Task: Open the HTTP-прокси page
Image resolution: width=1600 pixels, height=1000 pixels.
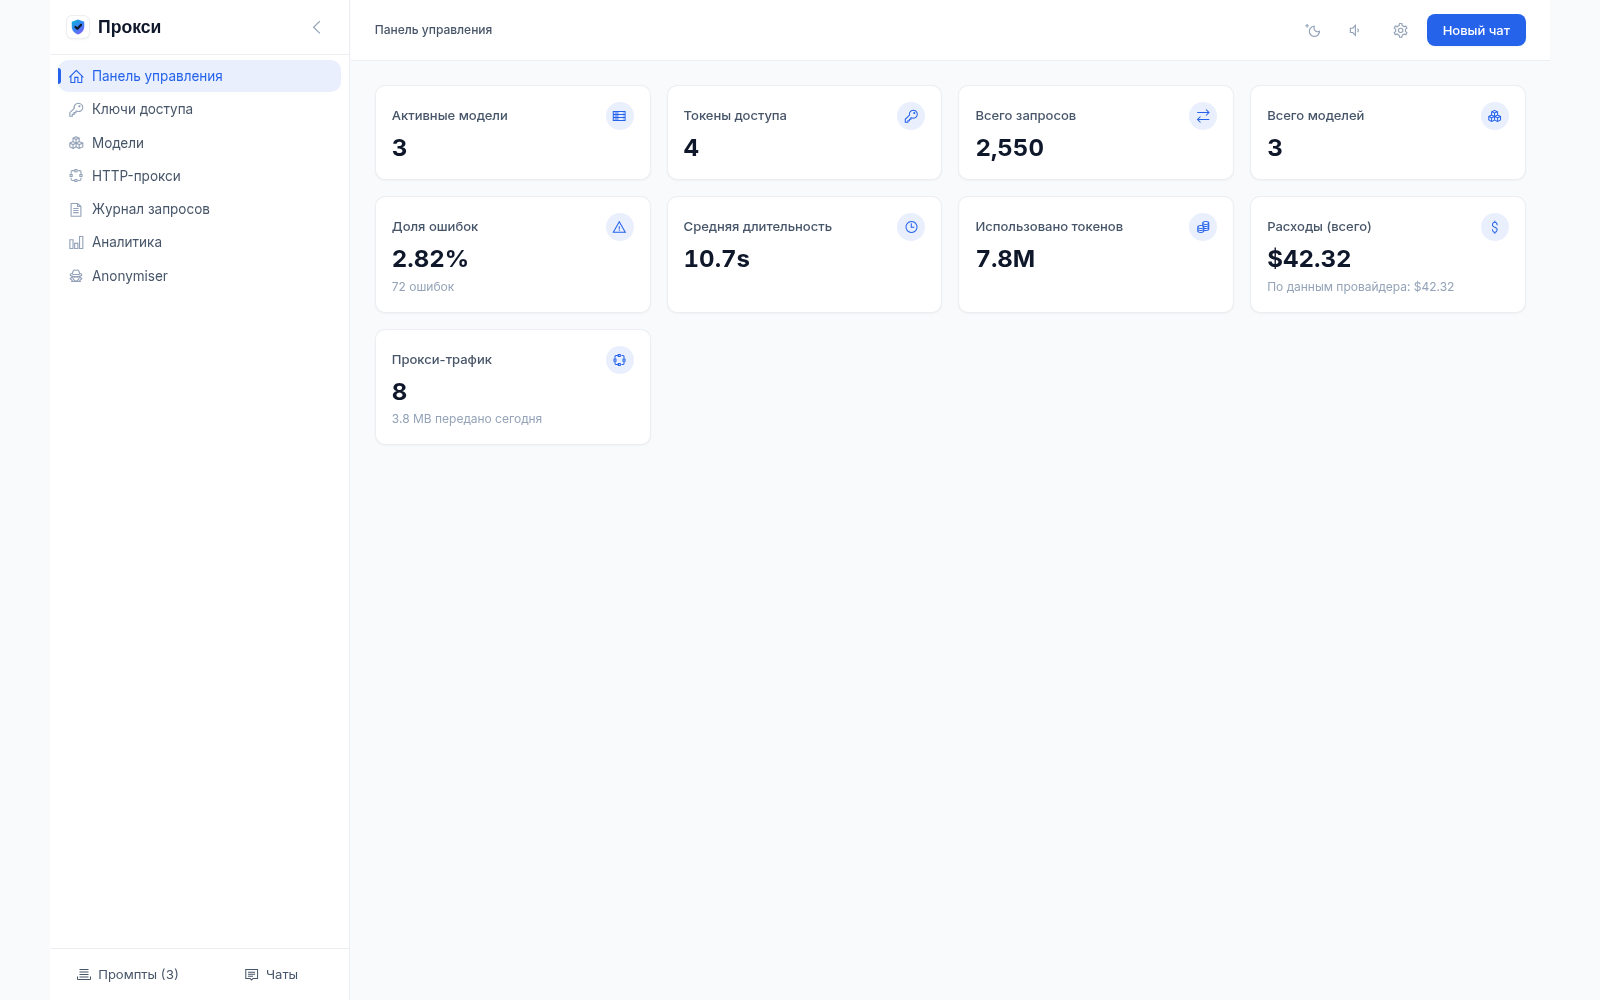Action: 199,176
